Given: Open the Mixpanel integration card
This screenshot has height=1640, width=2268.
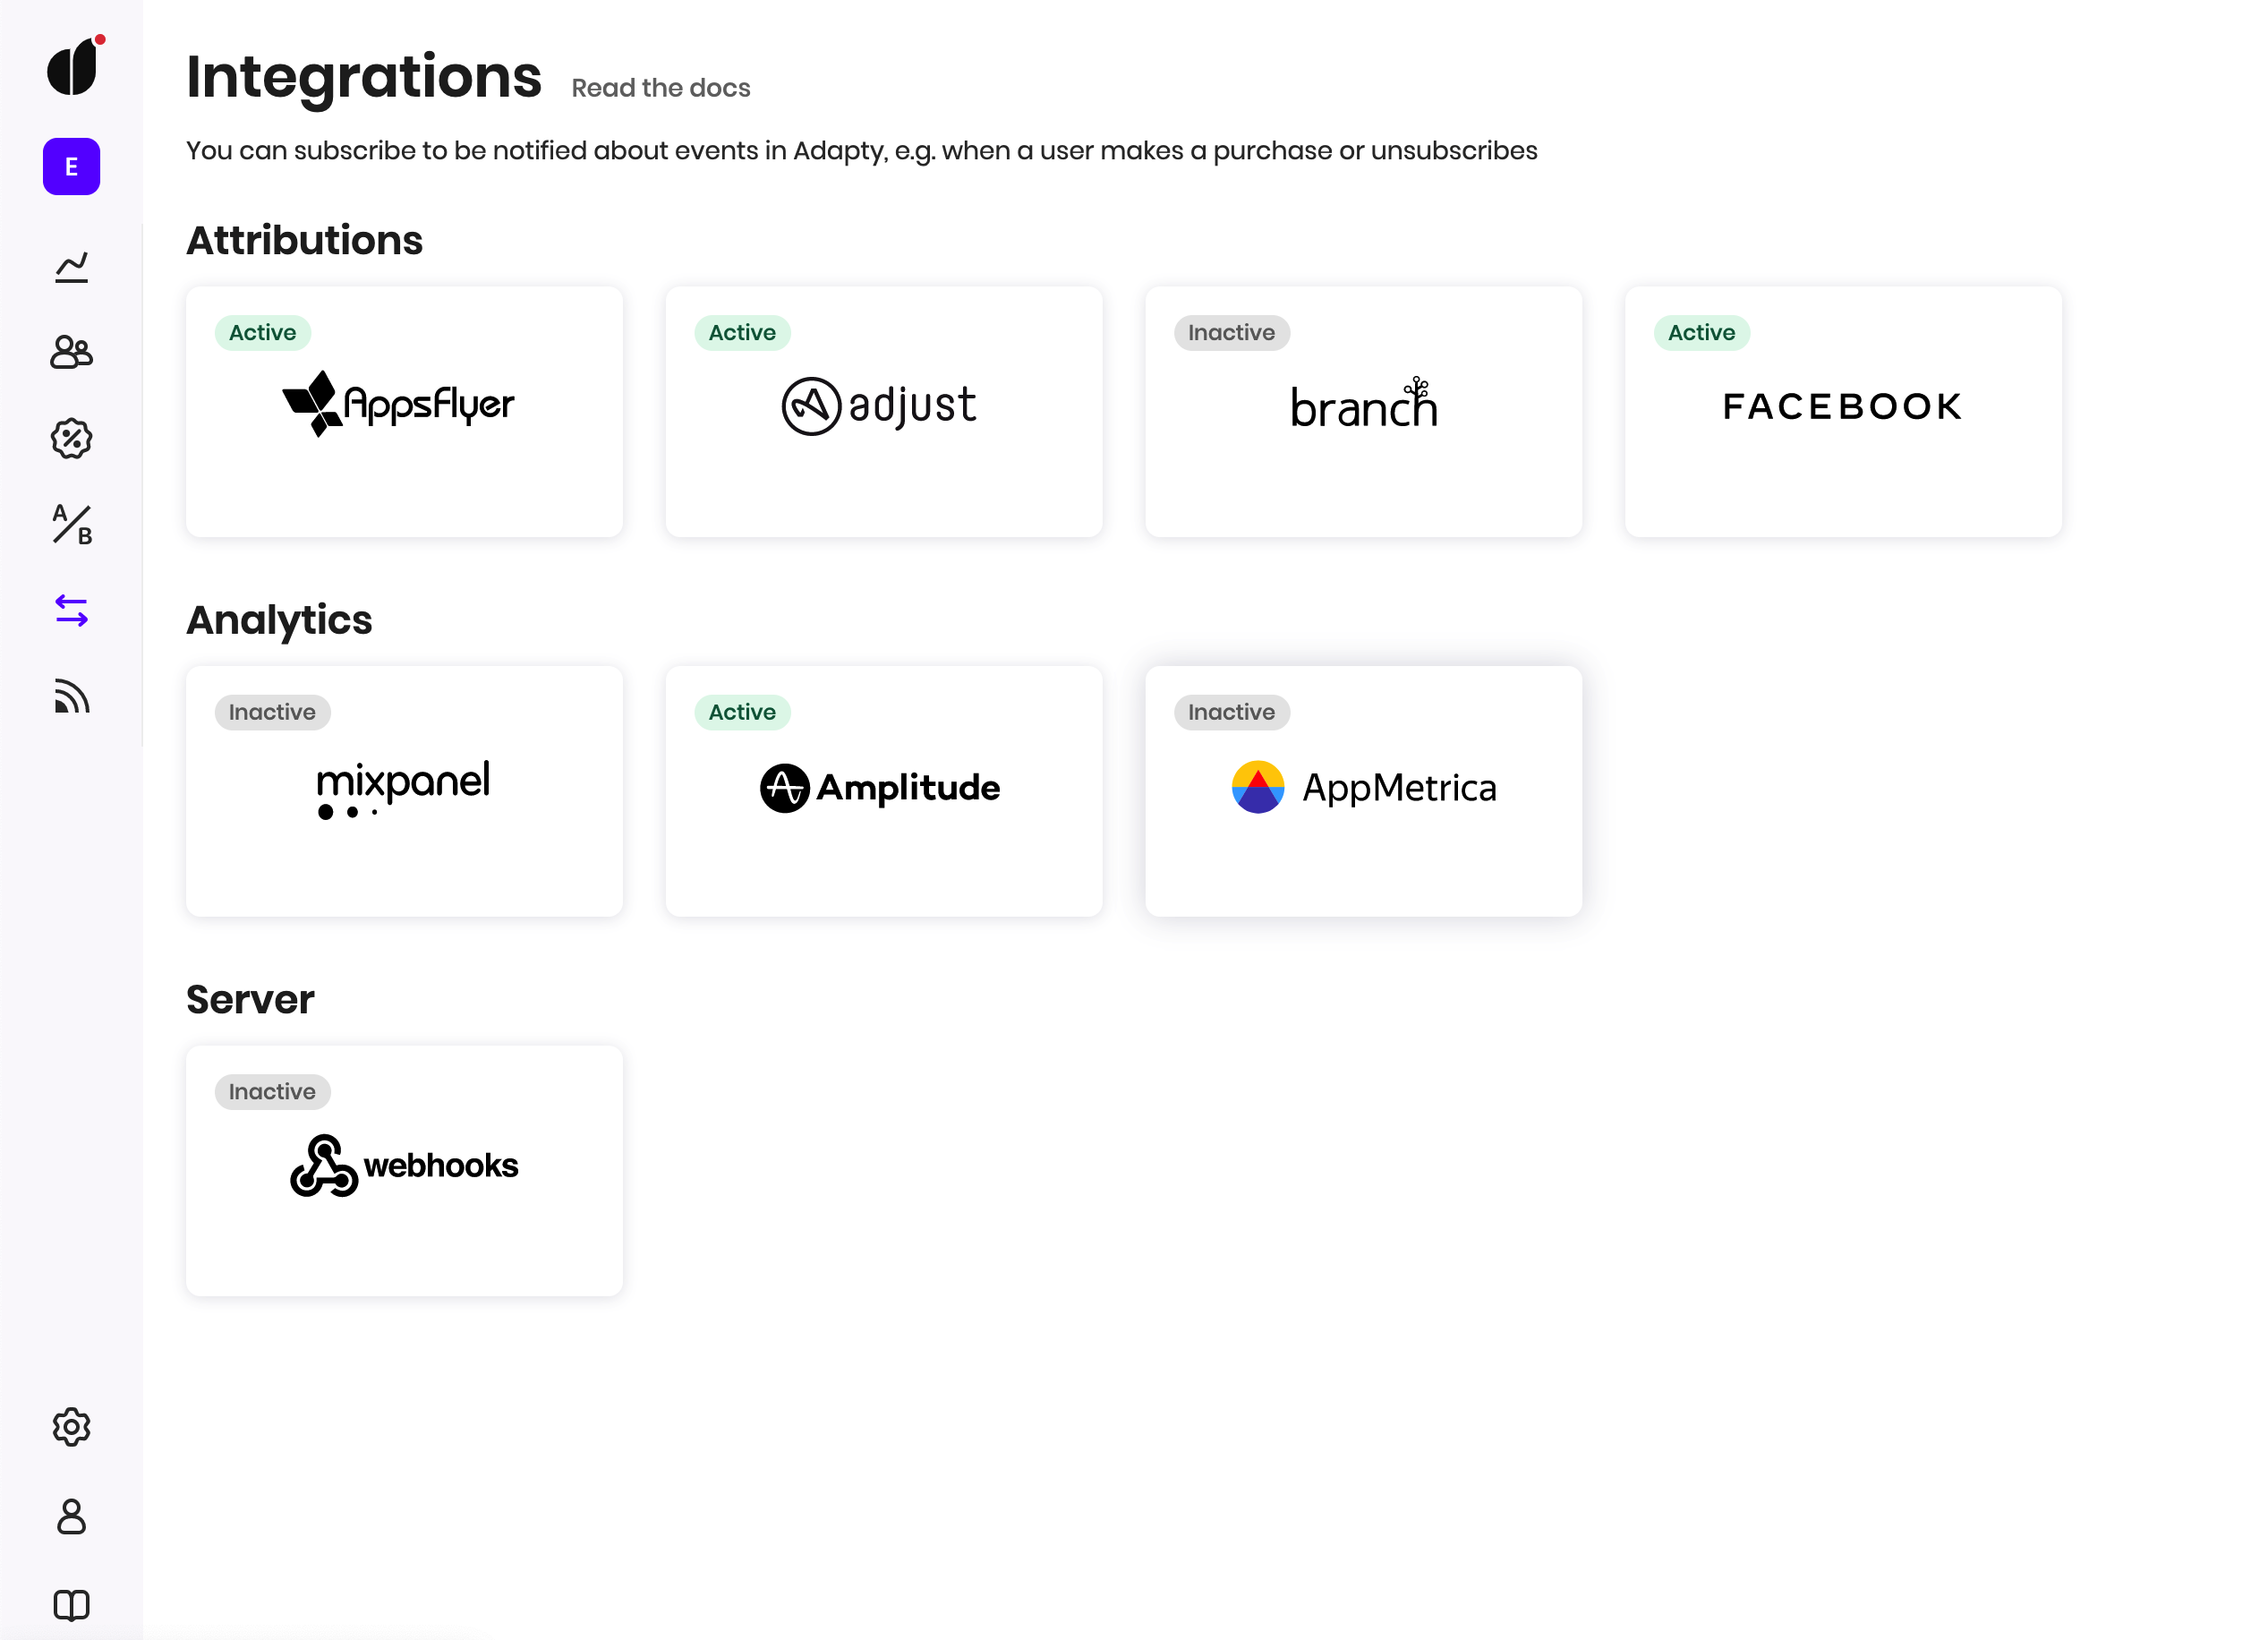Looking at the screenshot, I should pos(404,791).
